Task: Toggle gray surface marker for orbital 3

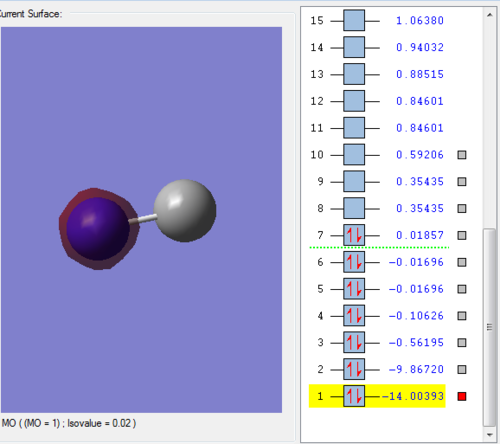Action: 462,343
